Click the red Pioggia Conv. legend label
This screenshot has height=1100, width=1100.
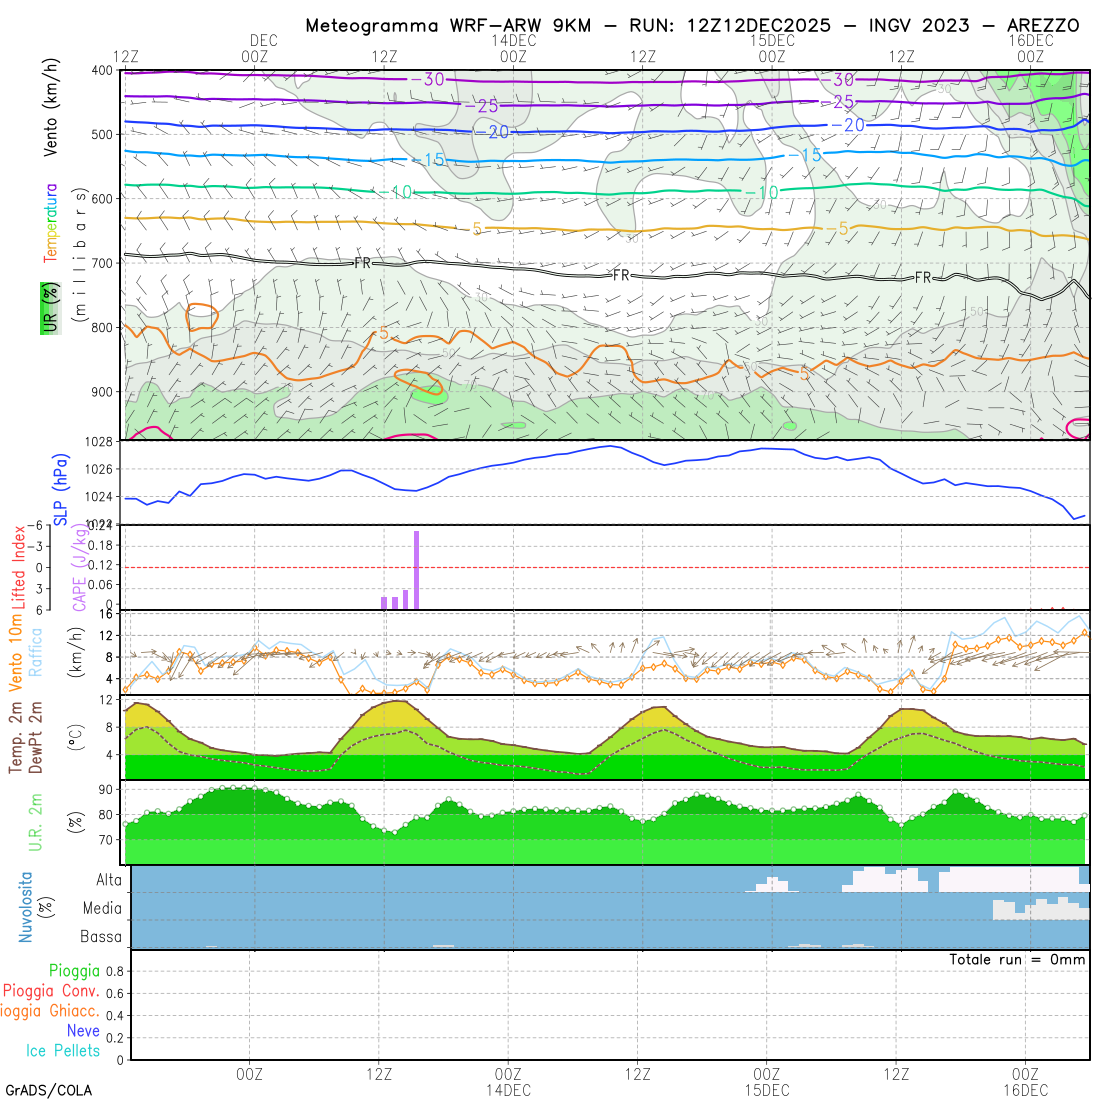[x=51, y=990]
